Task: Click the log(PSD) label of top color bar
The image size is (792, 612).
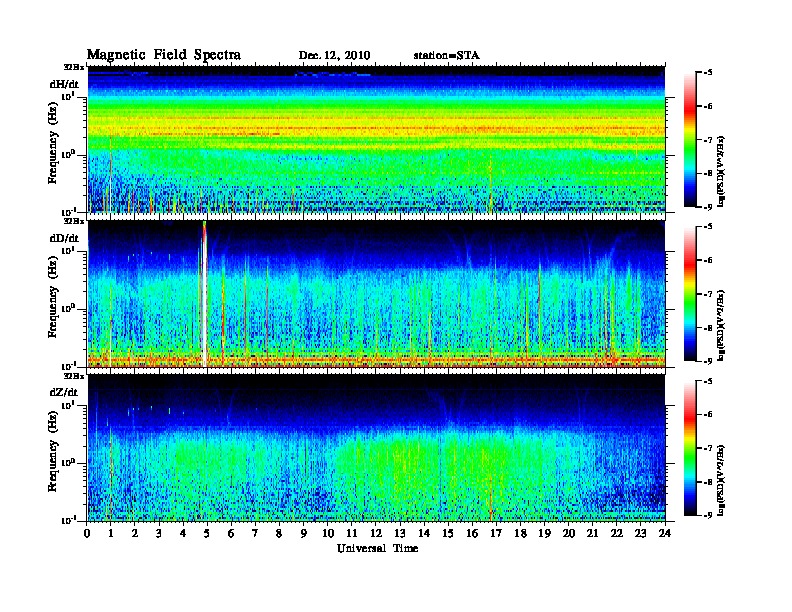Action: (722, 172)
